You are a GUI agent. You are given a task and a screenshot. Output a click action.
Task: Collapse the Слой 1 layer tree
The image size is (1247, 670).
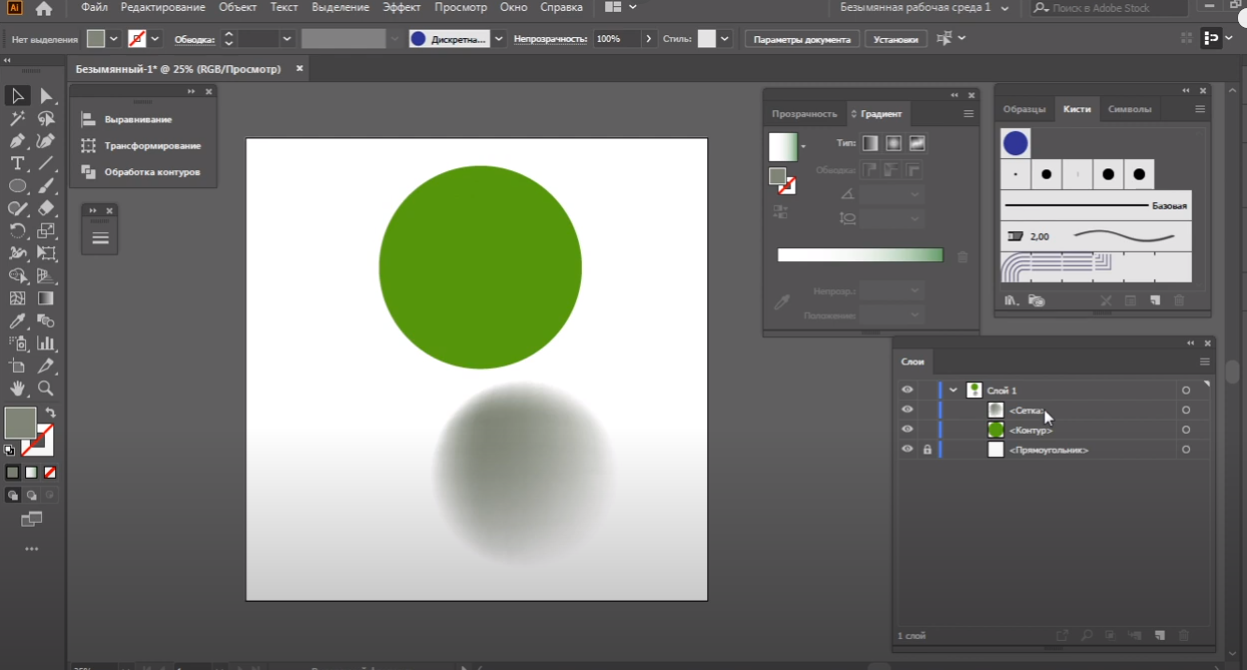(x=954, y=390)
